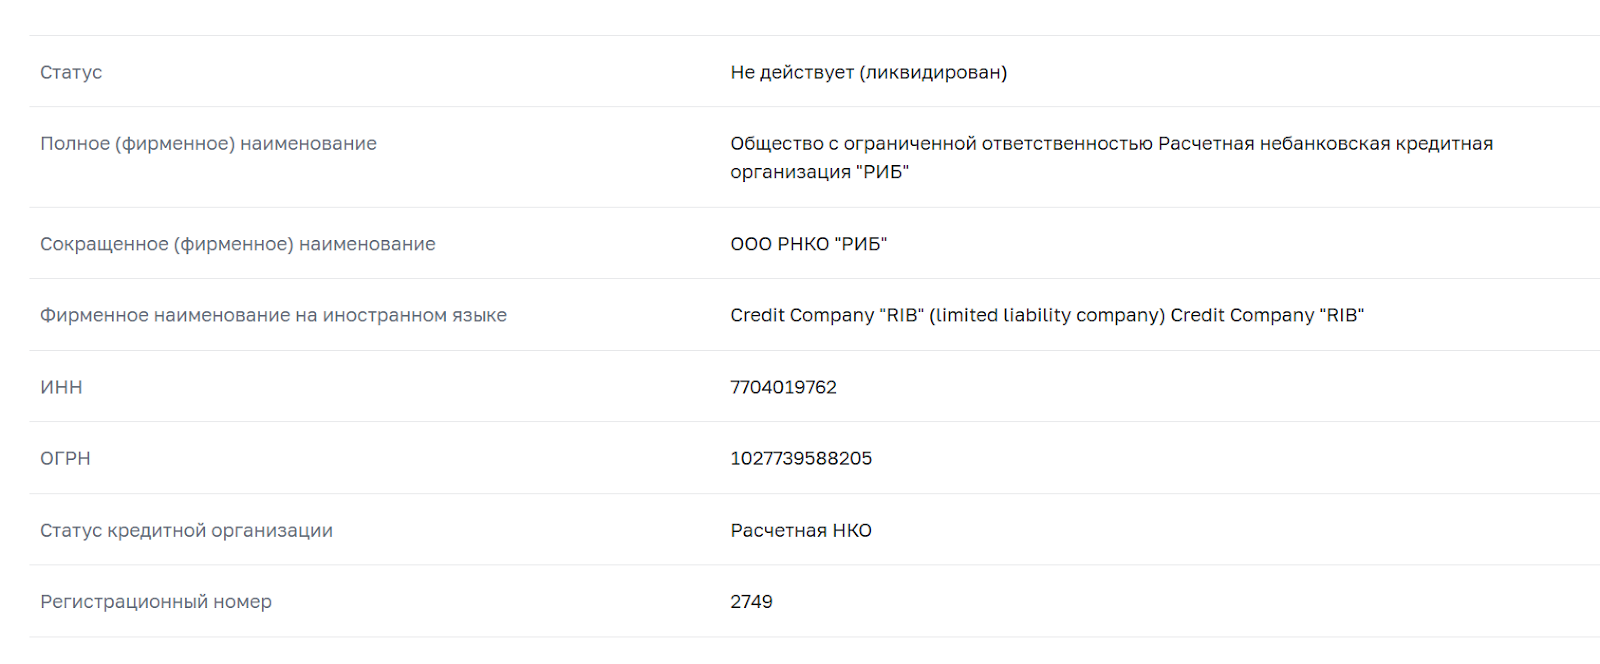The image size is (1600, 664).
Task: Click the "(limited liability company)" text
Action: pyautogui.click(x=1047, y=315)
